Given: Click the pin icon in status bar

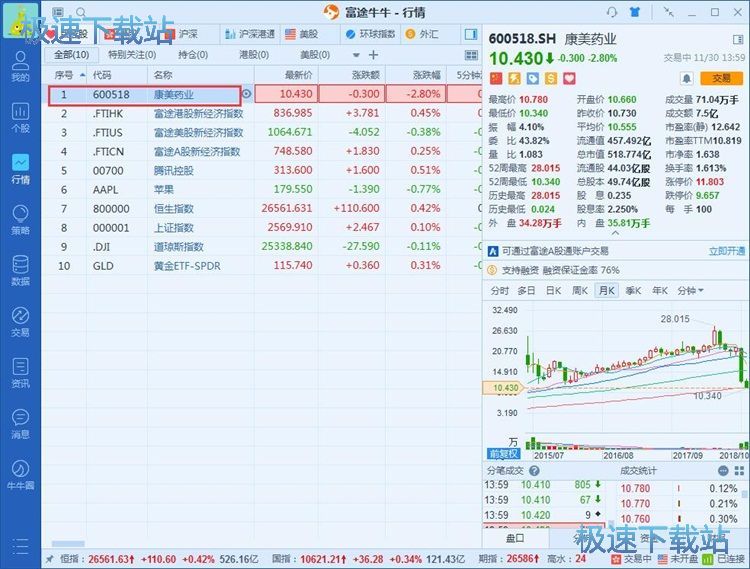Looking at the screenshot, I should [x=49, y=559].
